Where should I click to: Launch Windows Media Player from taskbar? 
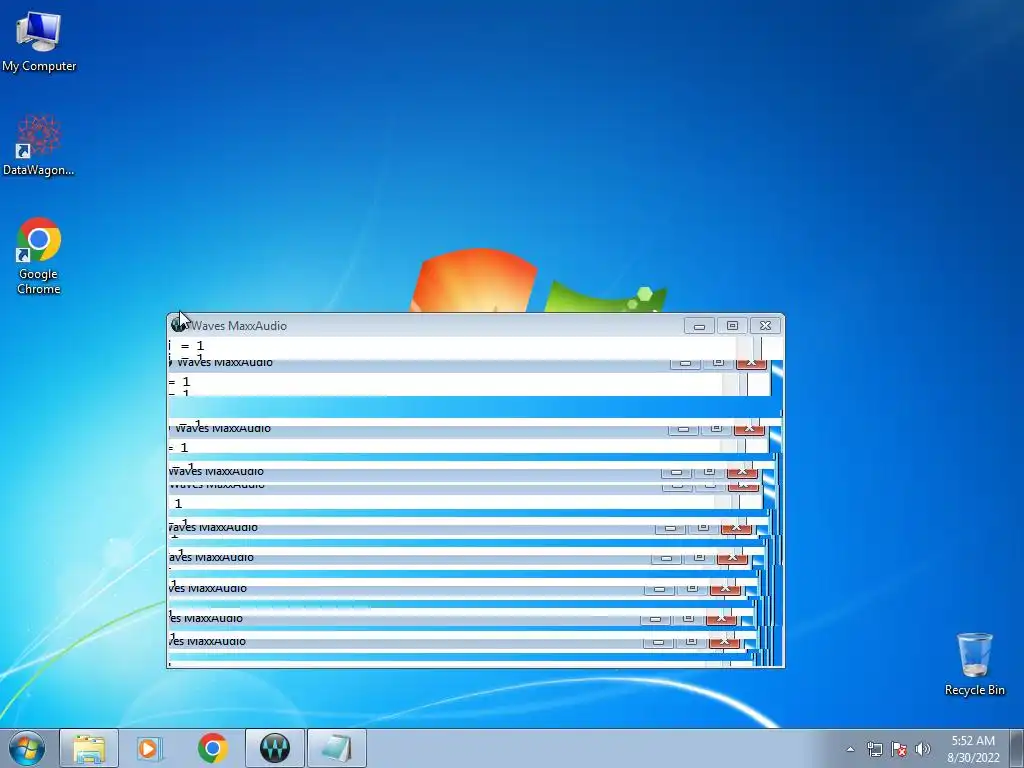click(x=149, y=748)
